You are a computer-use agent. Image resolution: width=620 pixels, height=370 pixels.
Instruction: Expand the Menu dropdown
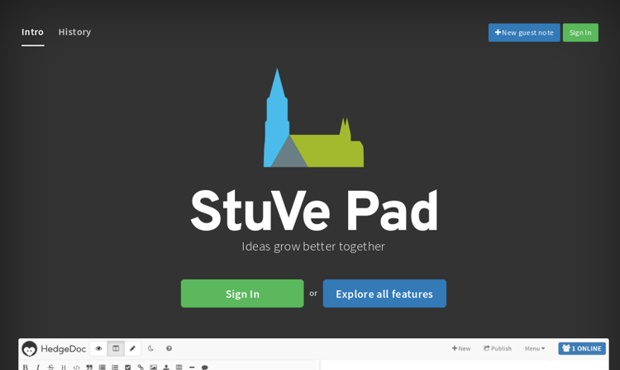click(535, 349)
